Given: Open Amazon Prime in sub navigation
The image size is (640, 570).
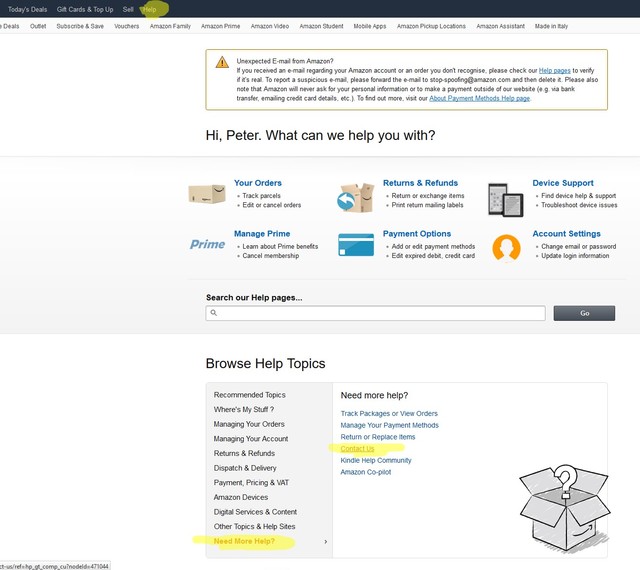Looking at the screenshot, I should (x=220, y=26).
